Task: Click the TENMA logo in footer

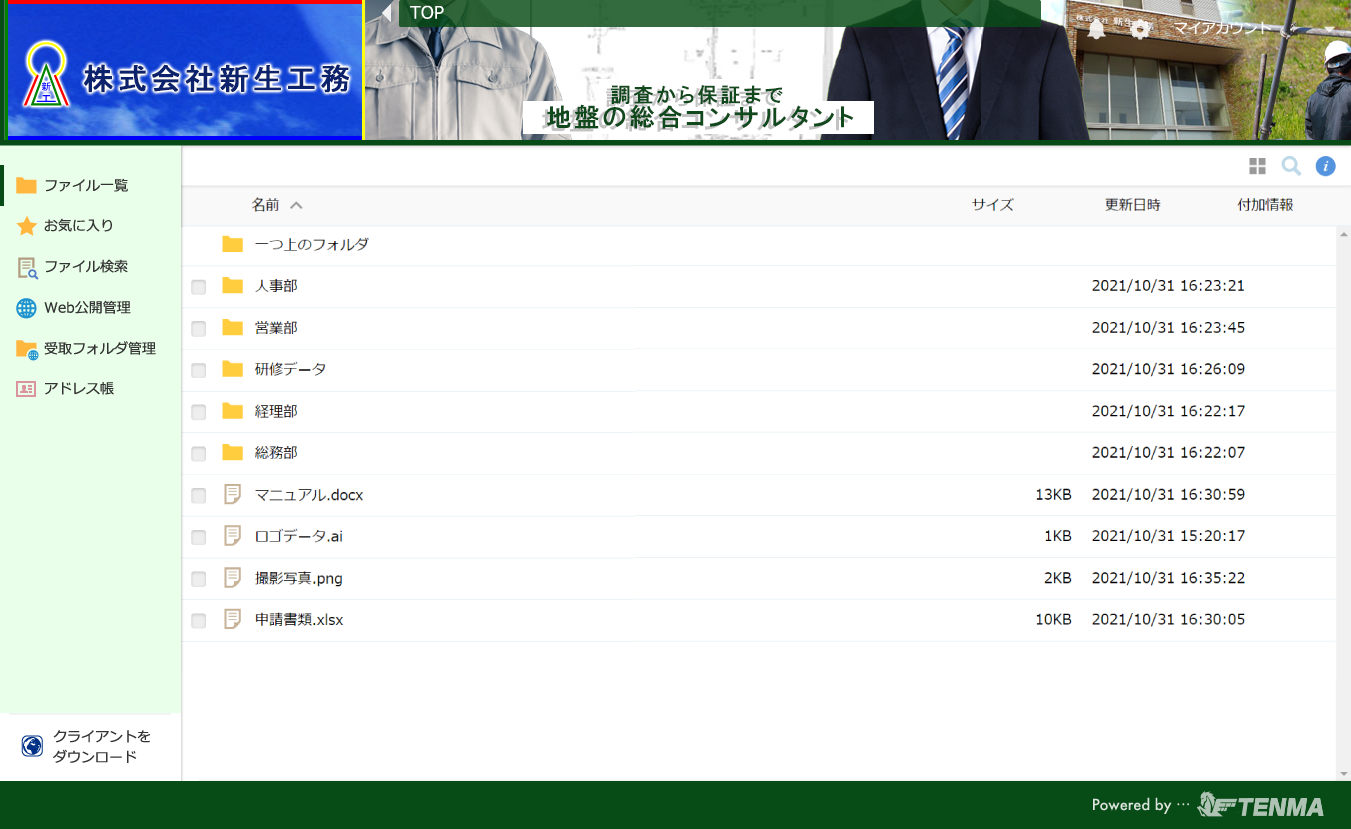Action: pyautogui.click(x=1260, y=805)
